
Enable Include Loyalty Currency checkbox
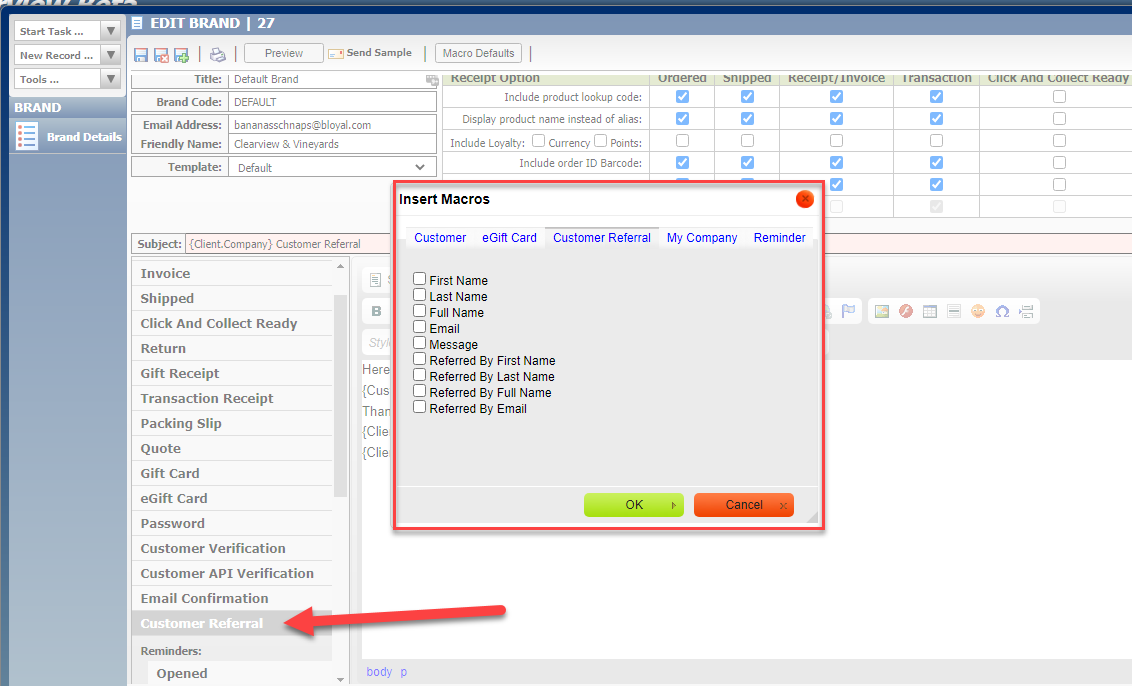(539, 141)
